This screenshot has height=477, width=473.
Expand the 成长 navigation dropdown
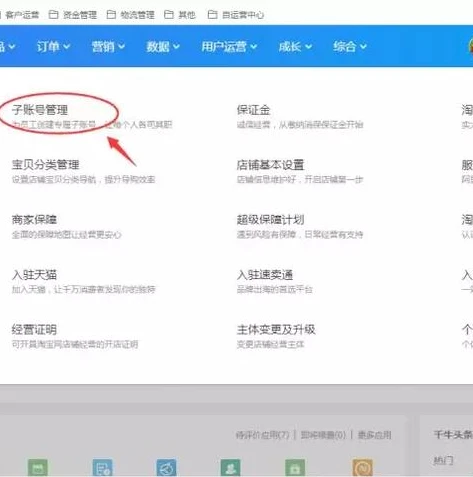tap(295, 46)
